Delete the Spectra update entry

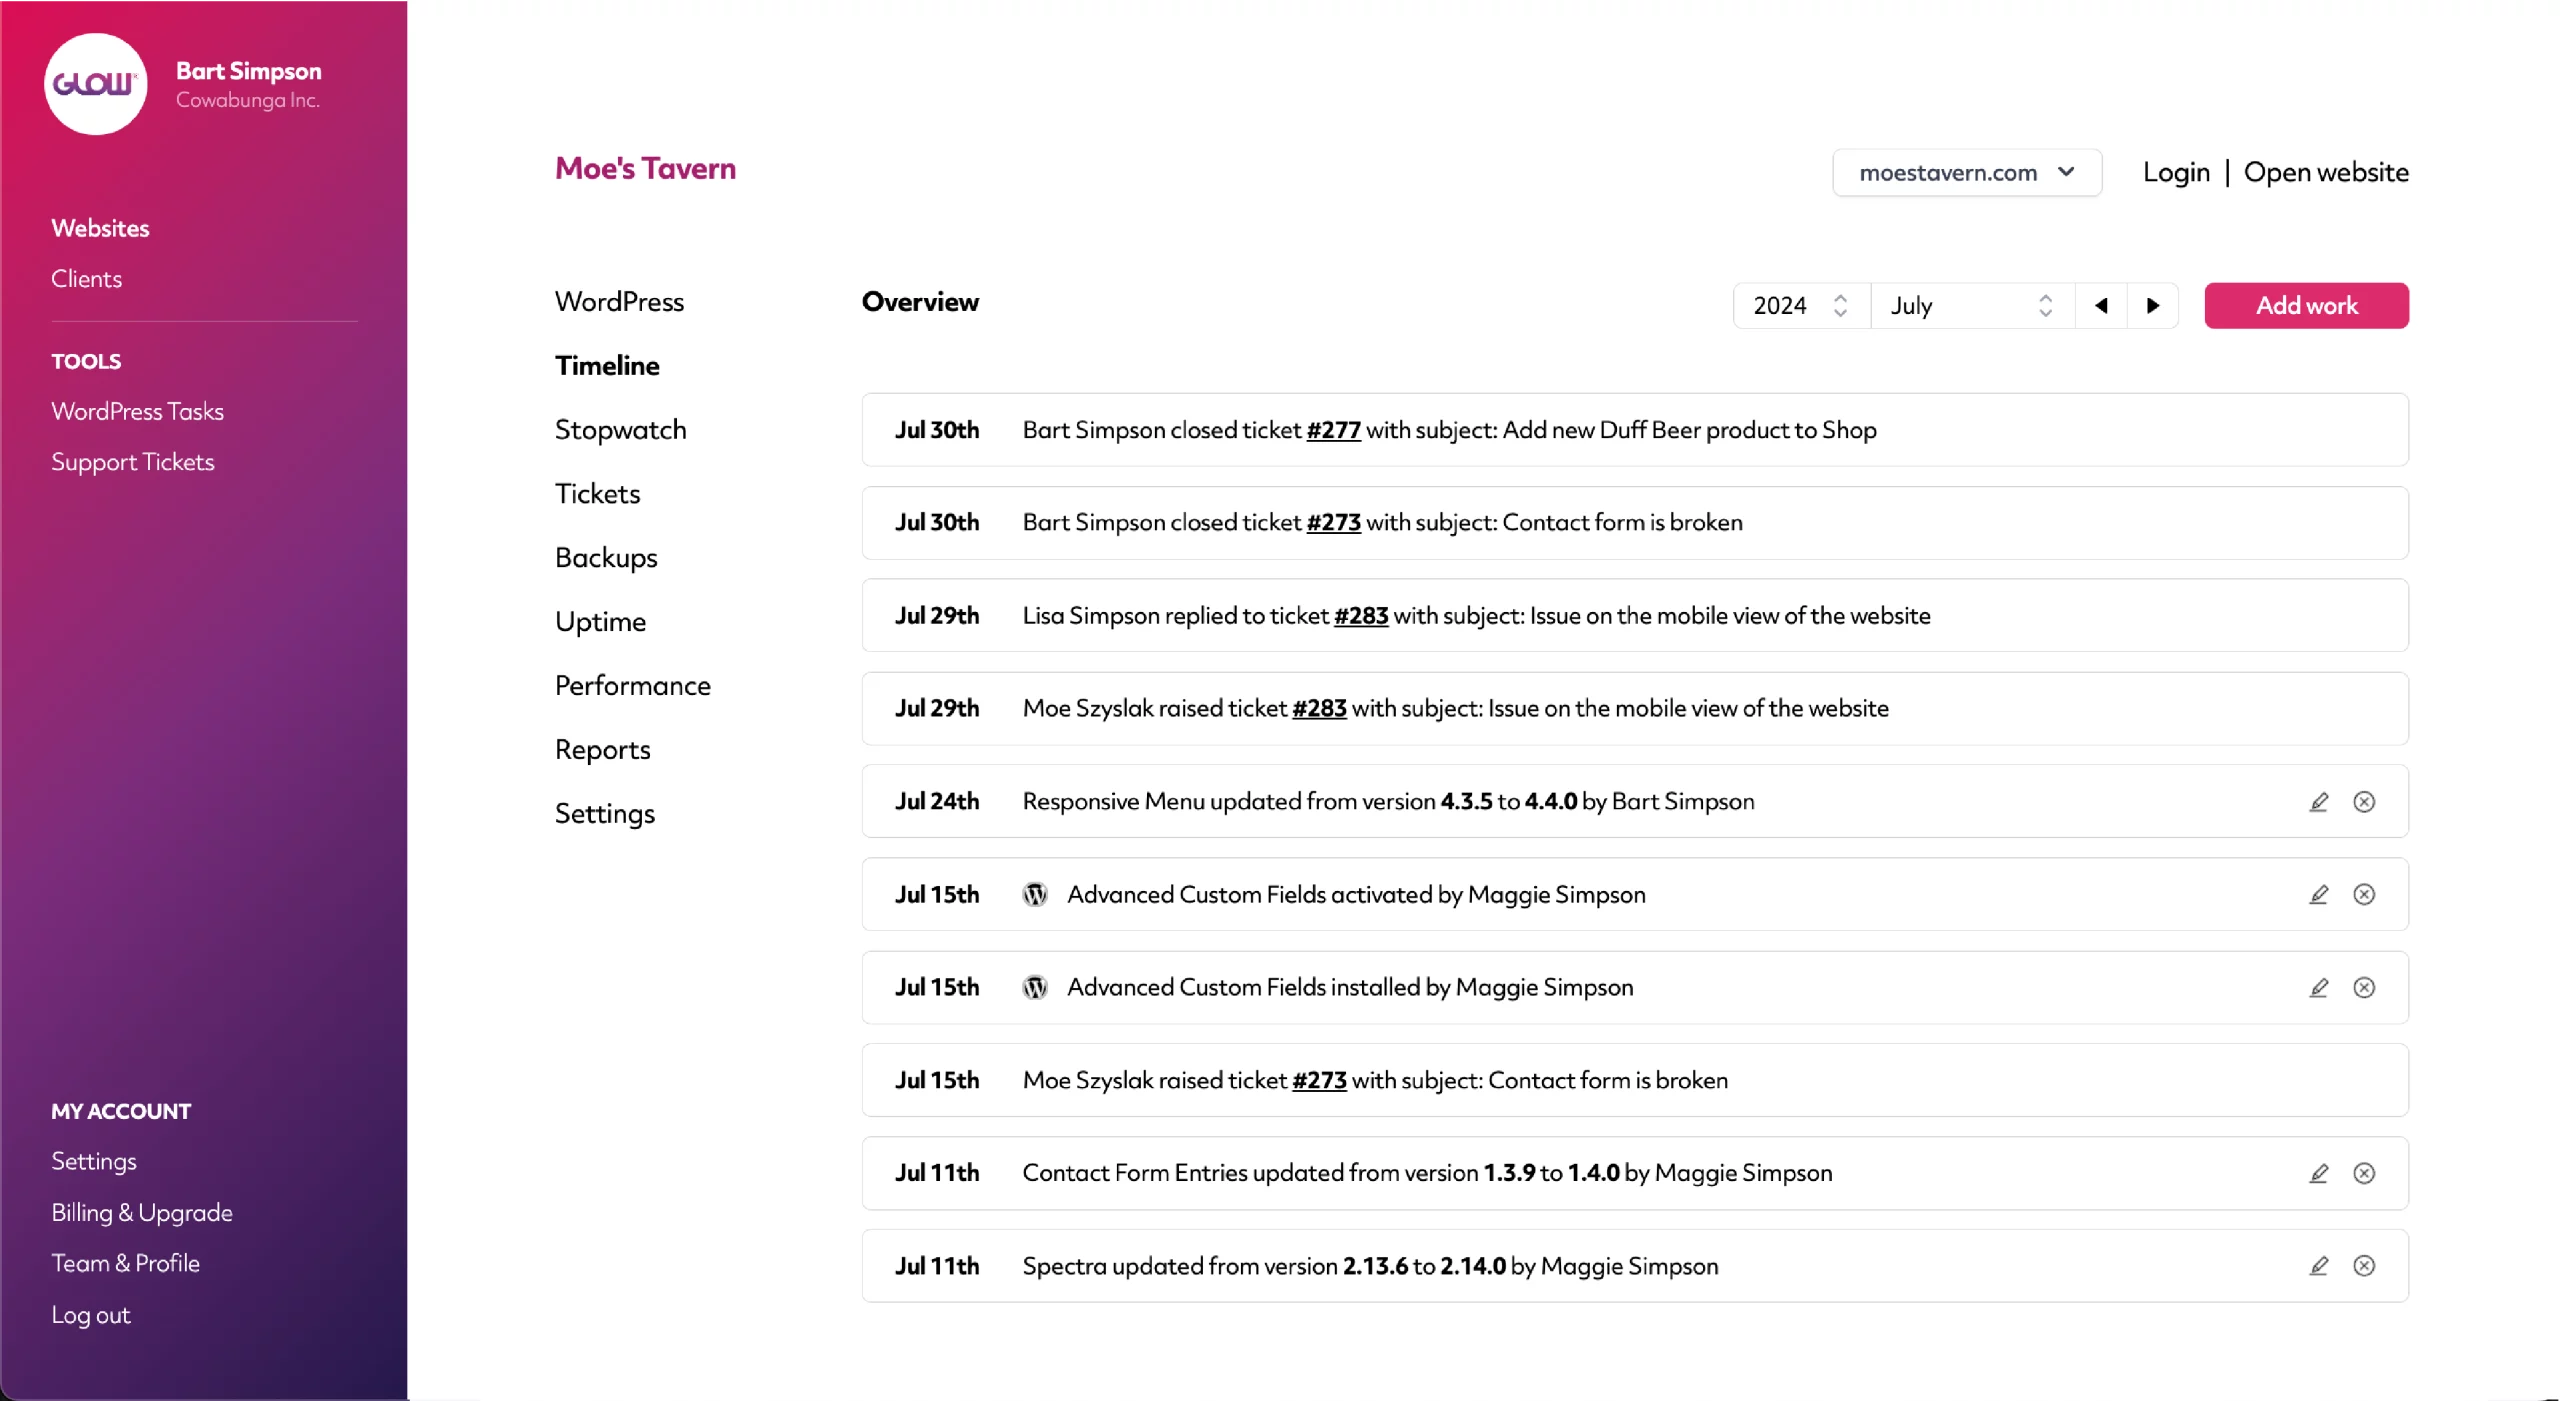click(x=2364, y=1266)
